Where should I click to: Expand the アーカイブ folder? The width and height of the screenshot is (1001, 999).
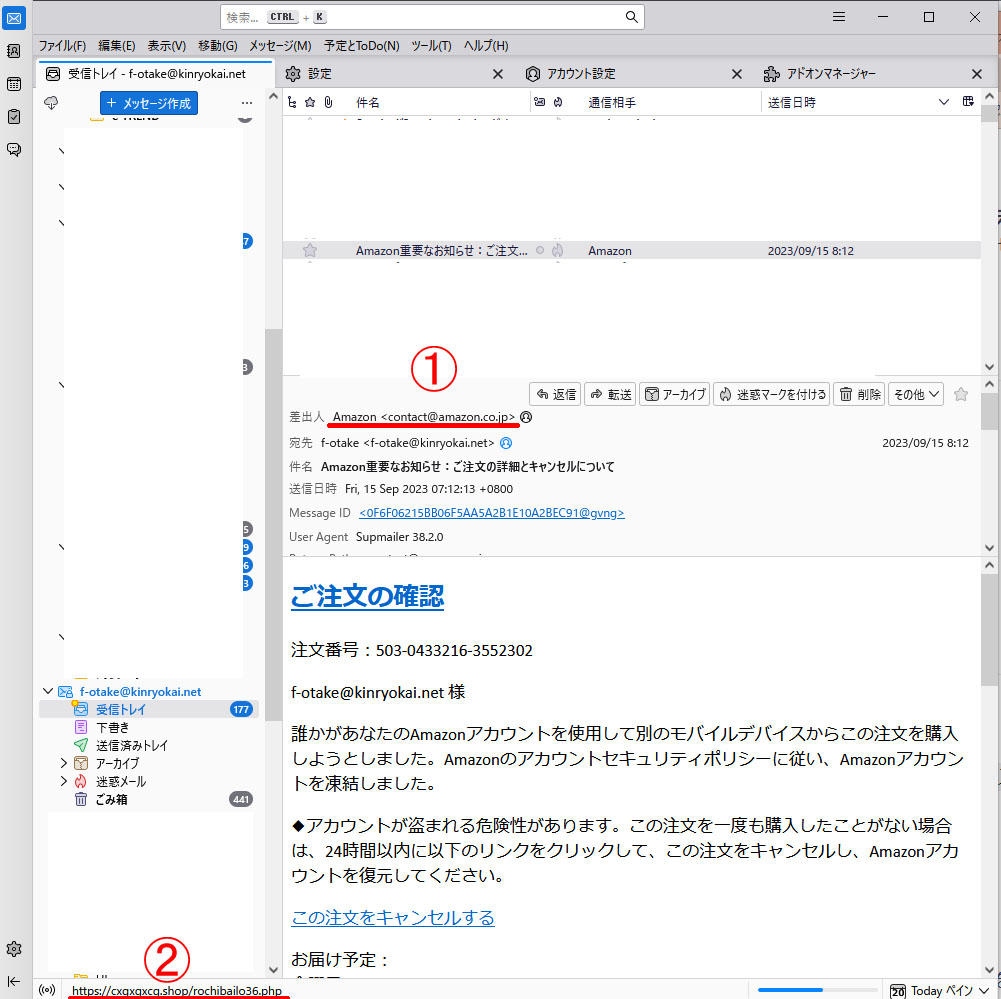coord(63,763)
